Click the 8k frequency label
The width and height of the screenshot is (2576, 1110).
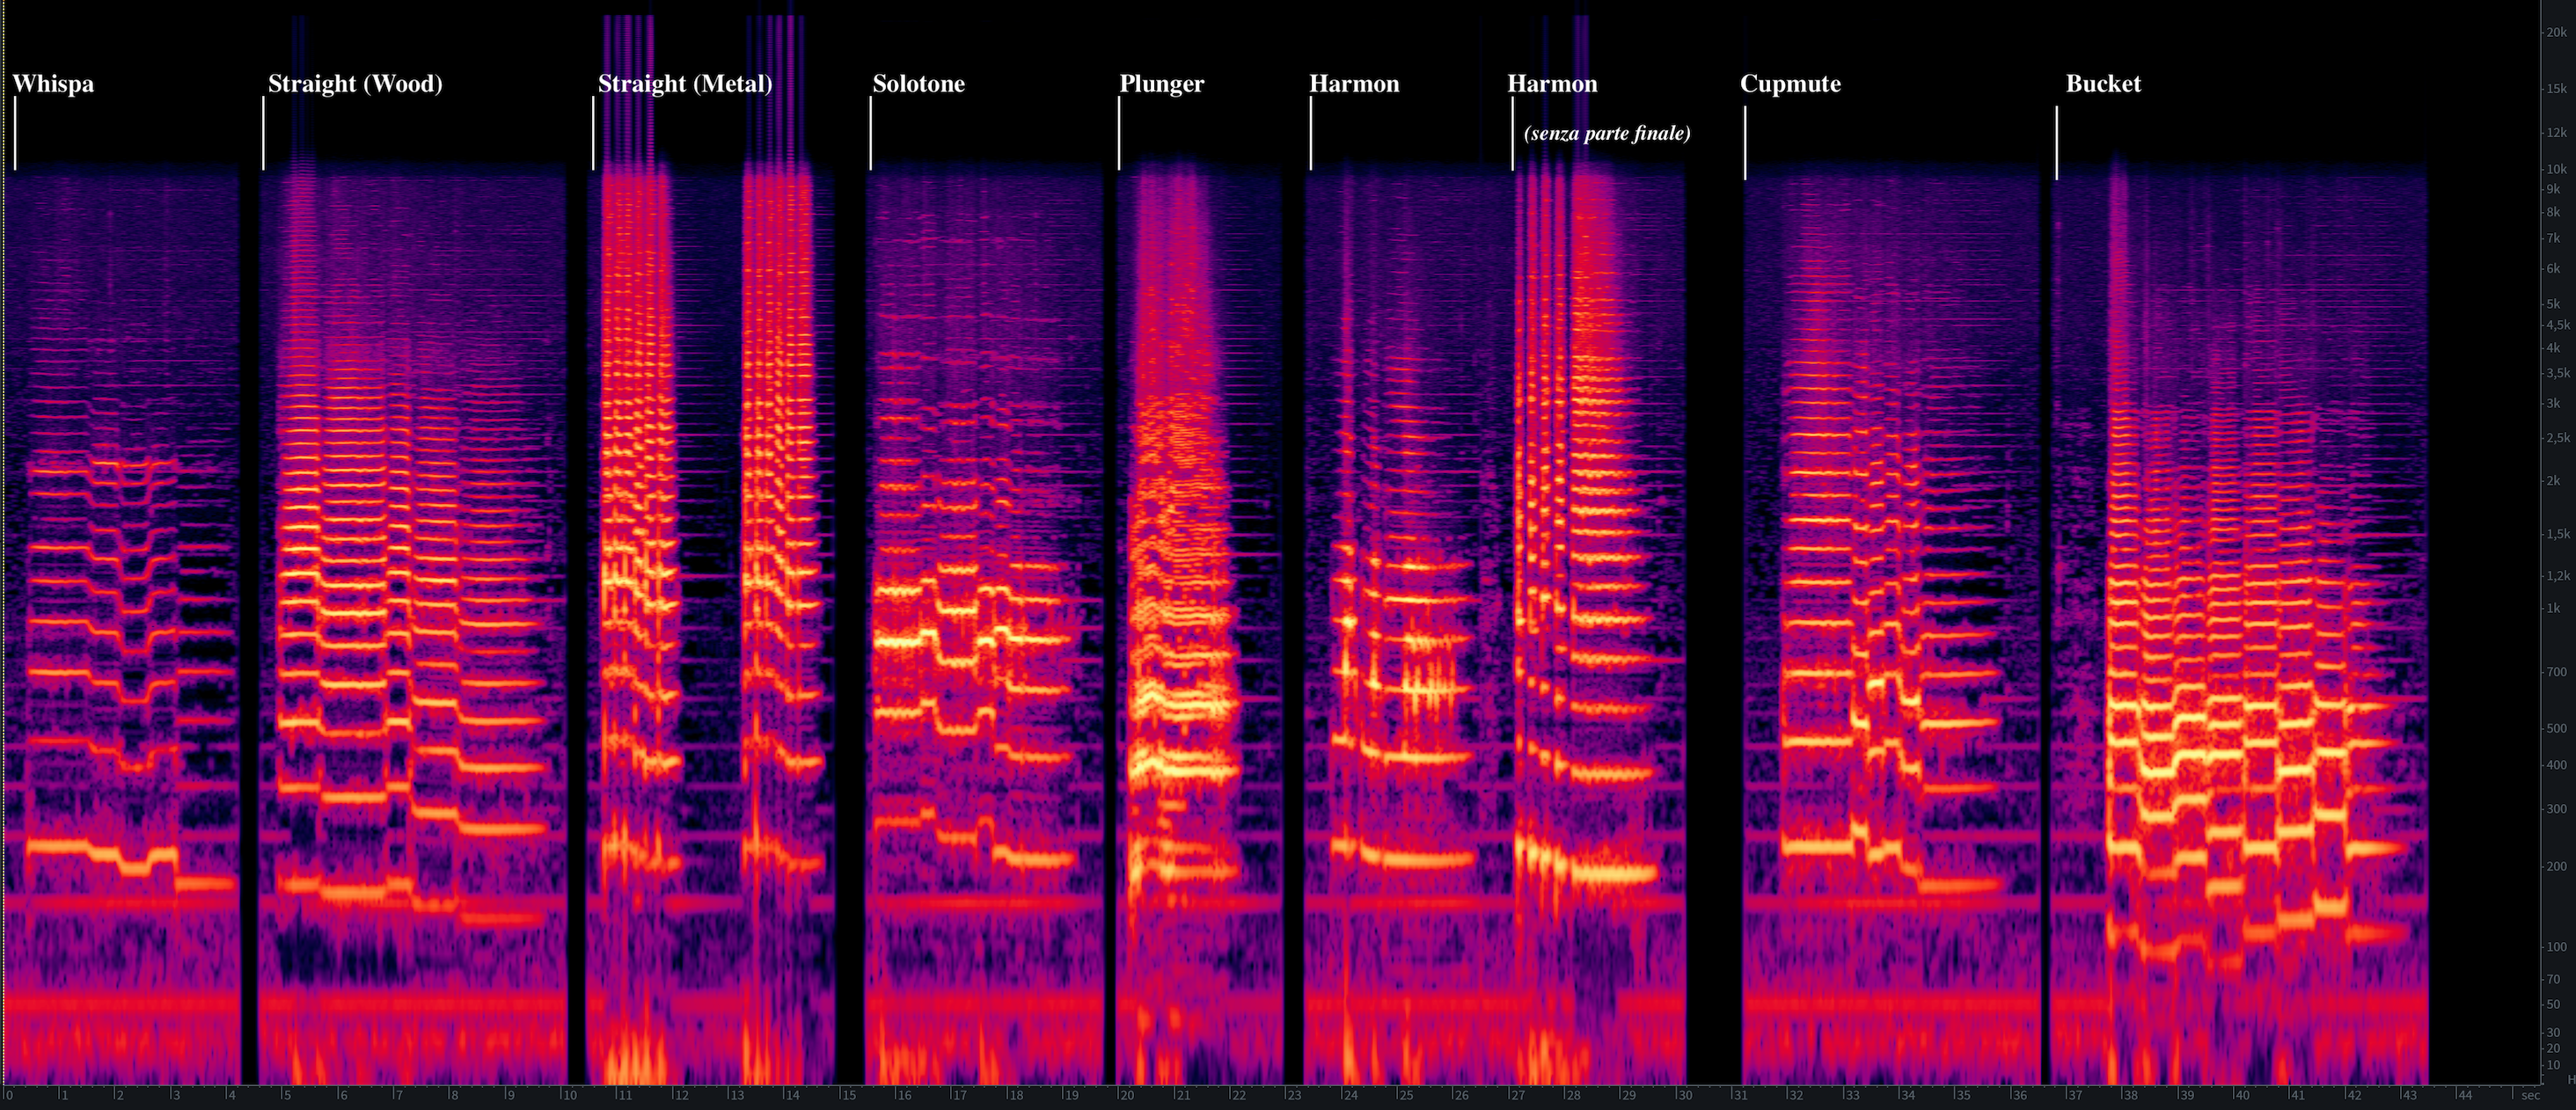(2553, 212)
